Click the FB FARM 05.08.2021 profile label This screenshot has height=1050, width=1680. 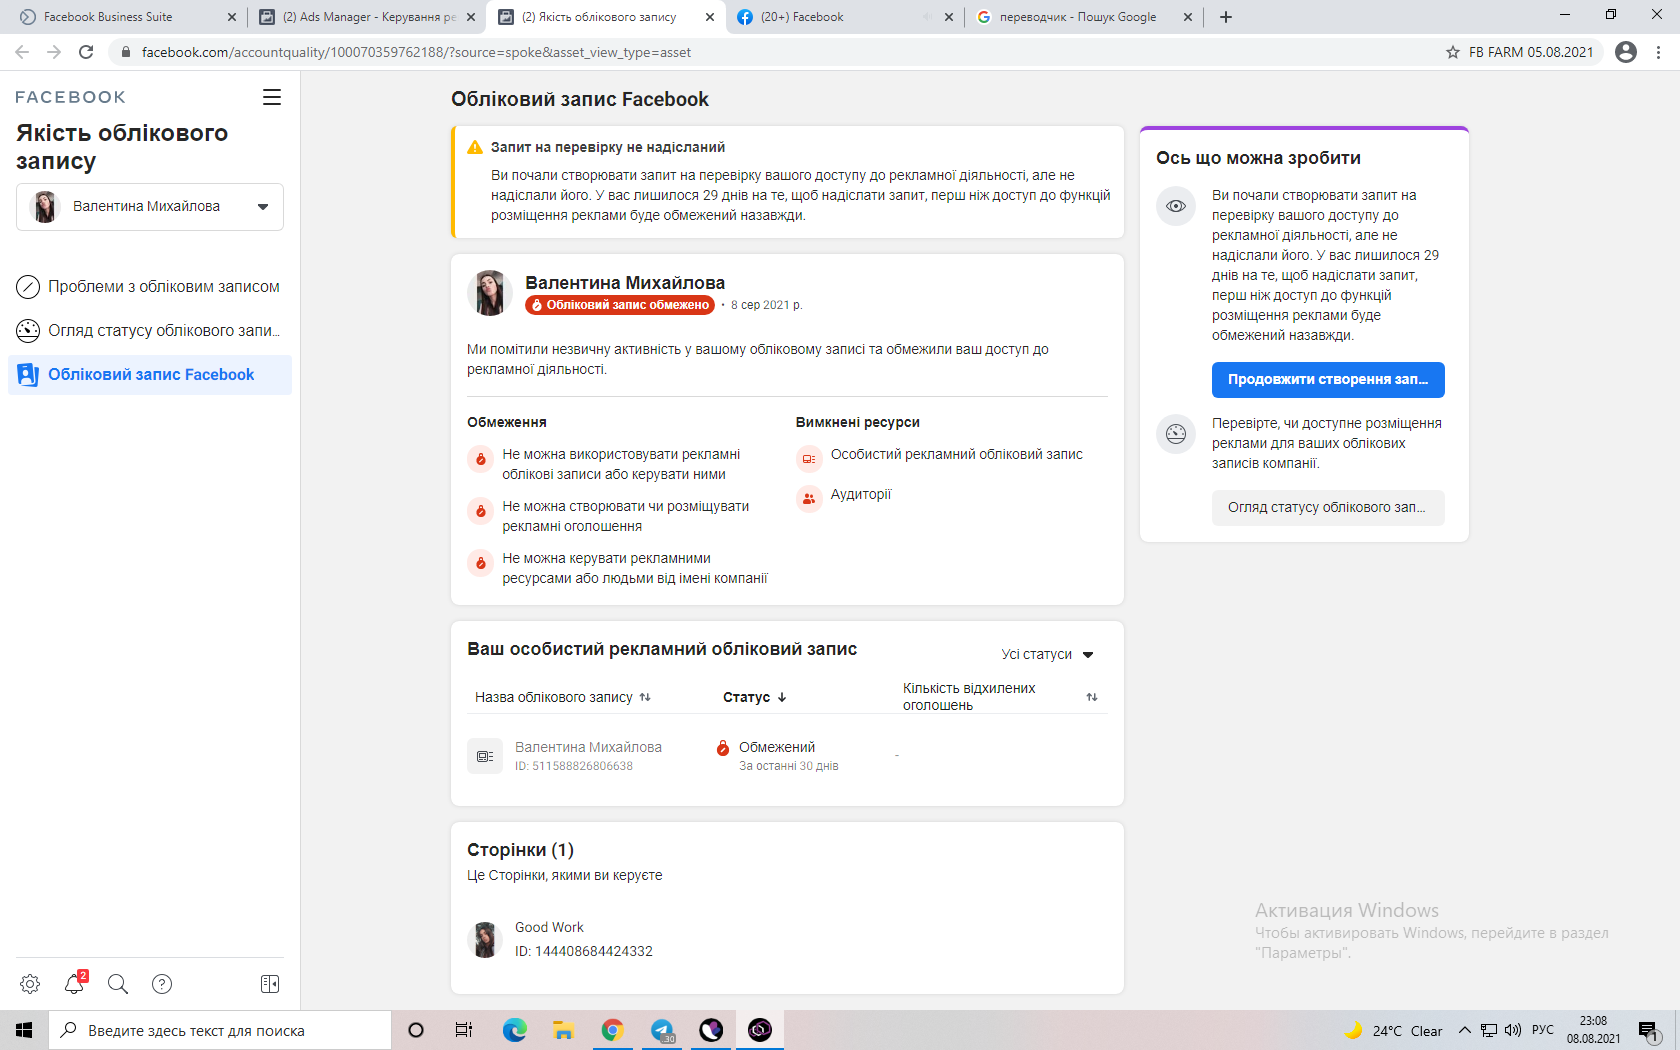point(1531,52)
